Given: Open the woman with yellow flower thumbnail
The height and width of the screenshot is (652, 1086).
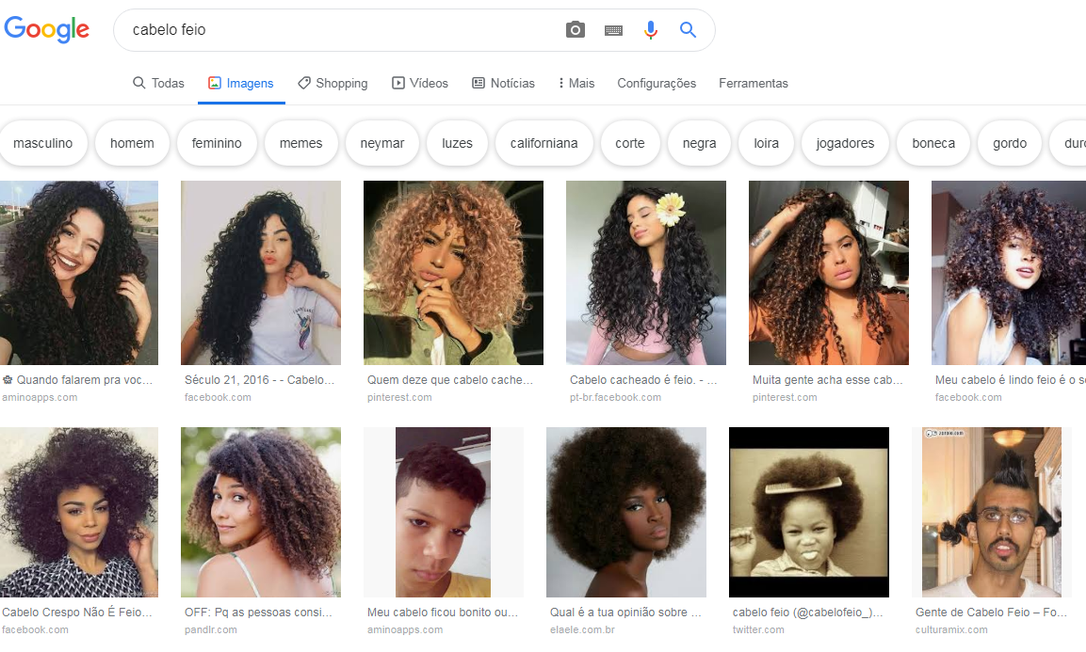Looking at the screenshot, I should pos(646,272).
